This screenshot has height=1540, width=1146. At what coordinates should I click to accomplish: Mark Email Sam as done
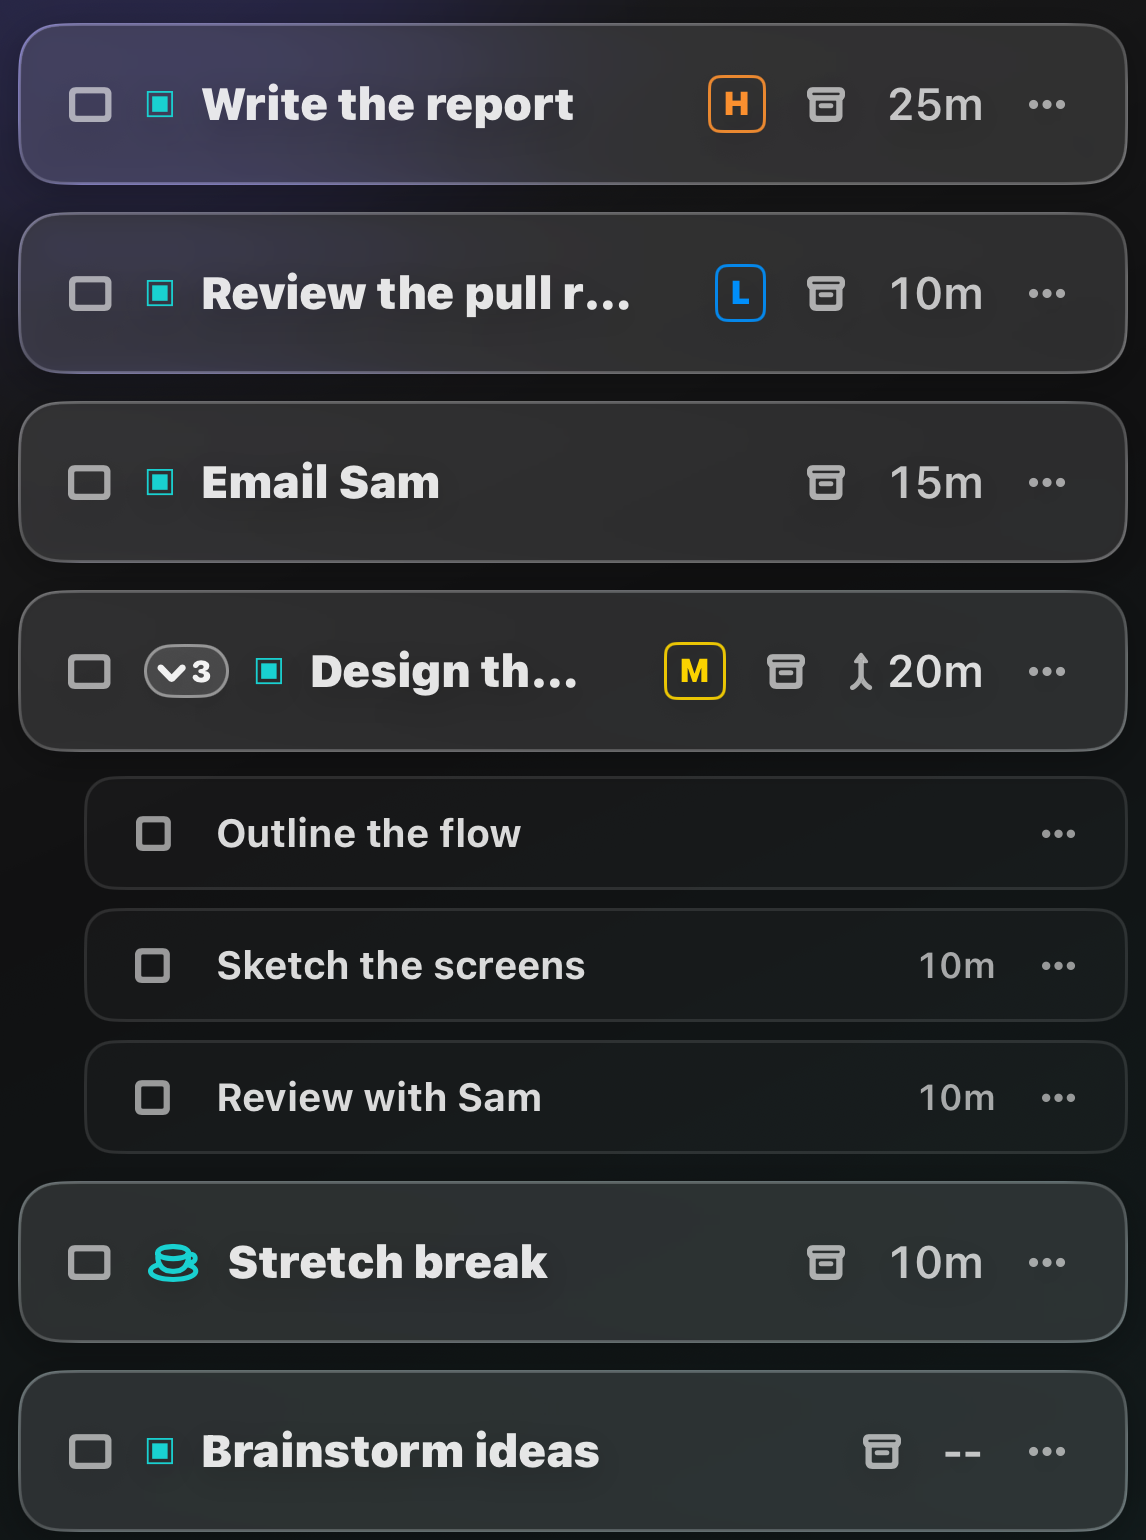click(90, 482)
